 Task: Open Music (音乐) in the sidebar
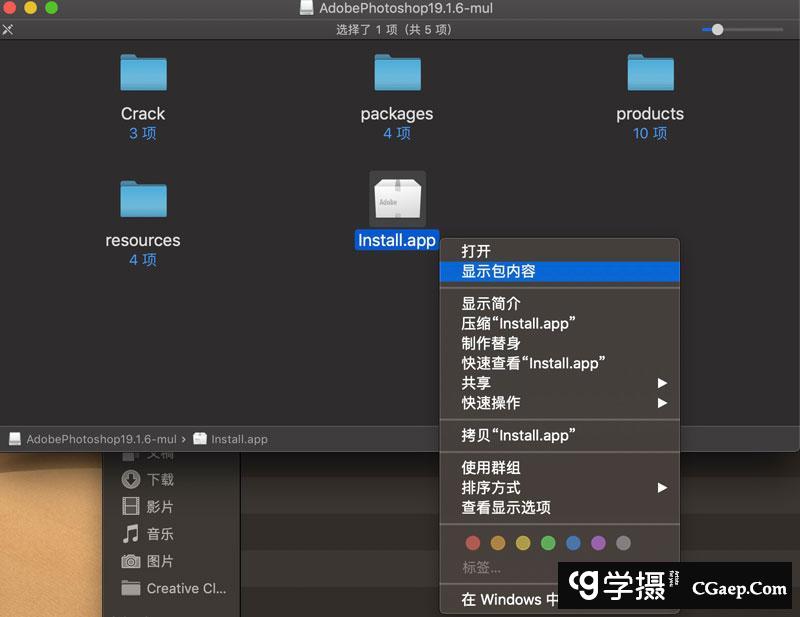tap(160, 534)
